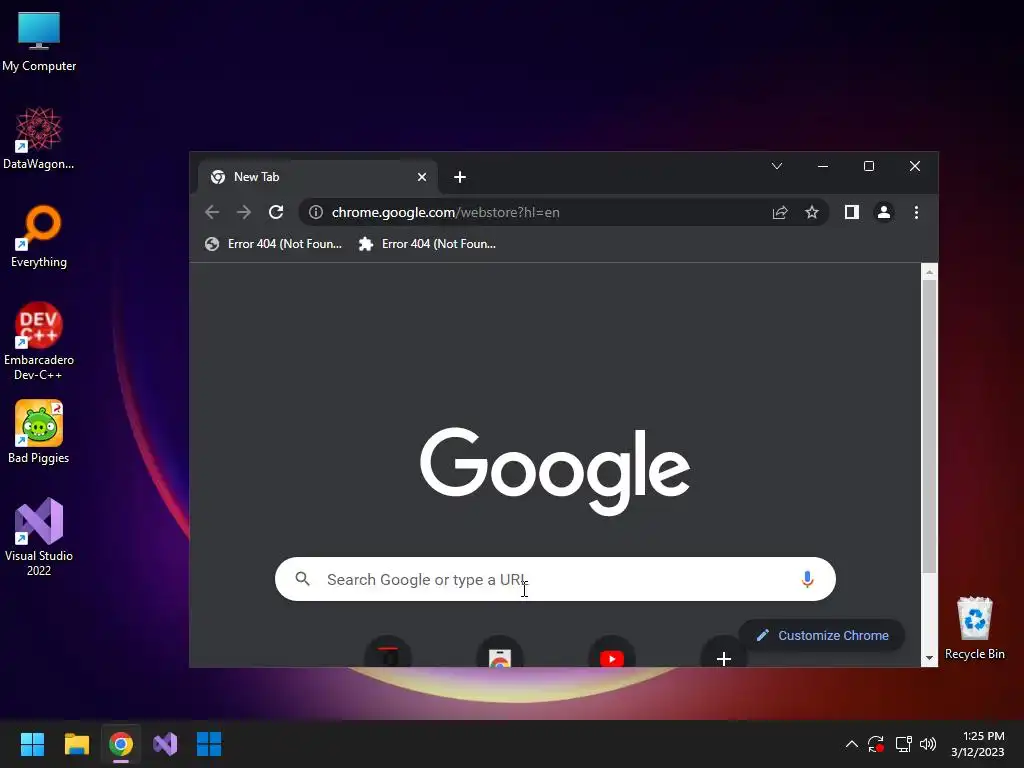1024x768 pixels.
Task: Click the magnifier icon in Google search box
Action: pos(302,579)
